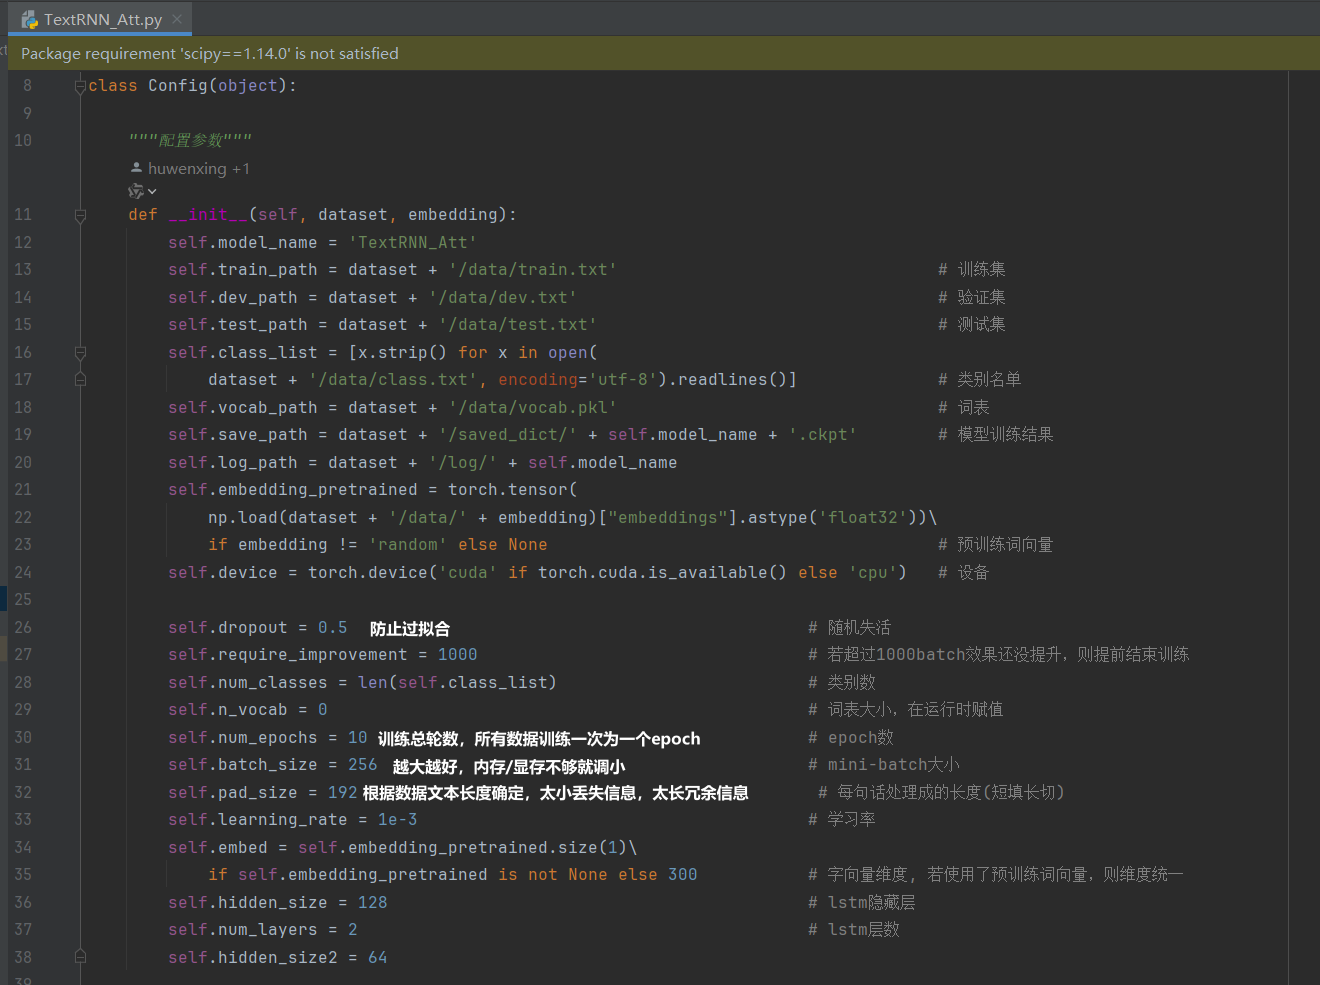The width and height of the screenshot is (1320, 985).
Task: Click the hidden_size2 value 64
Action: [x=377, y=958]
